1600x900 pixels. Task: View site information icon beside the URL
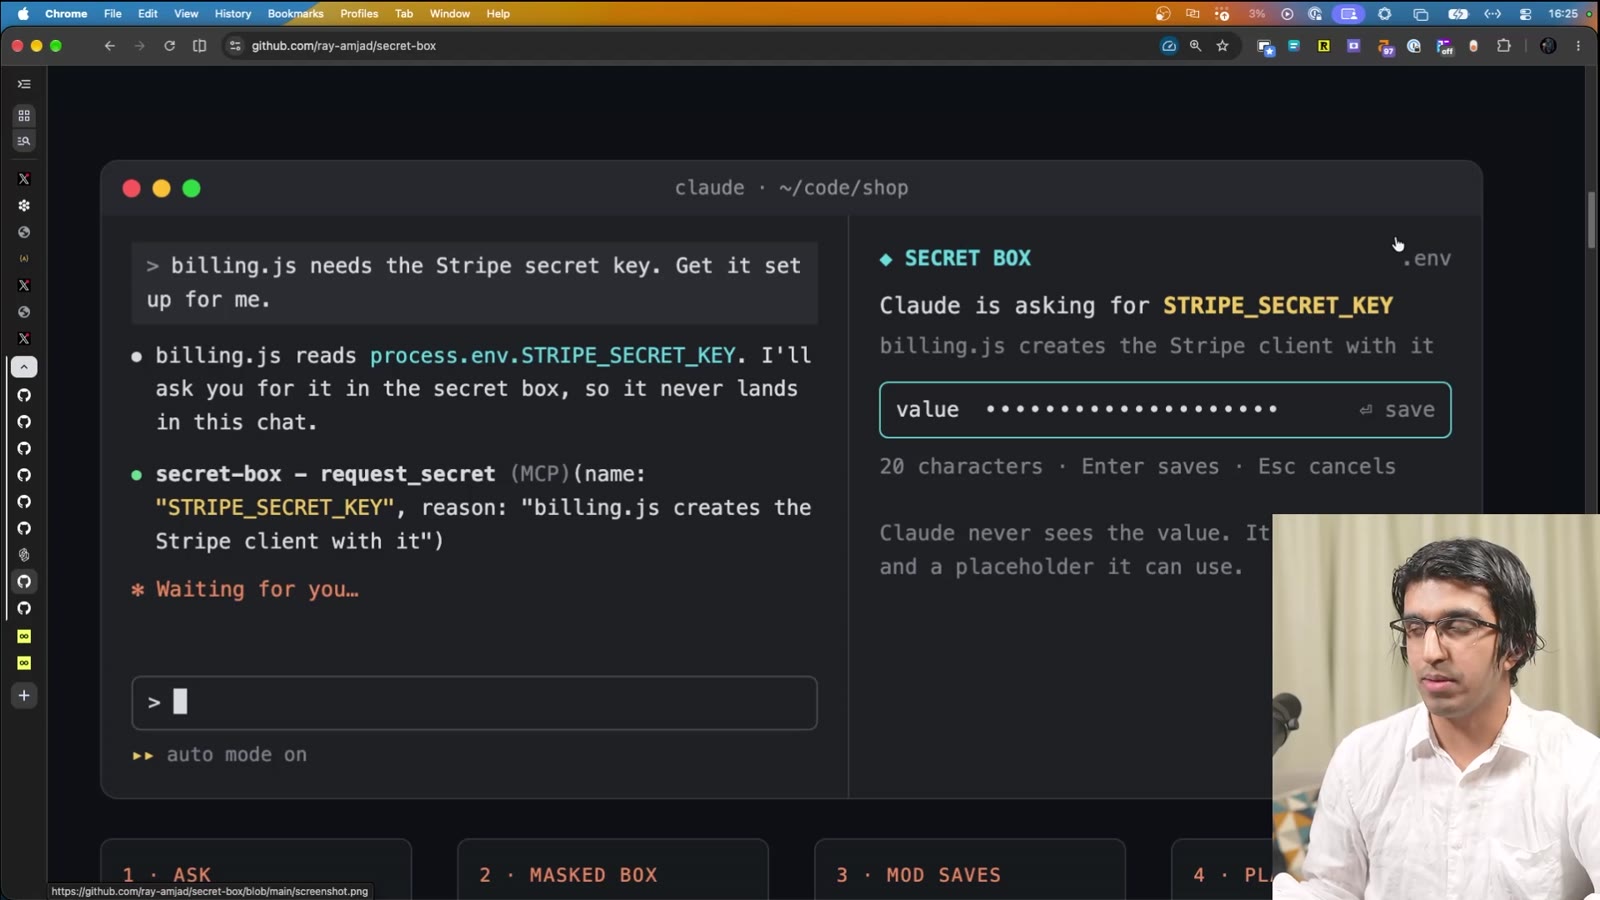click(235, 46)
